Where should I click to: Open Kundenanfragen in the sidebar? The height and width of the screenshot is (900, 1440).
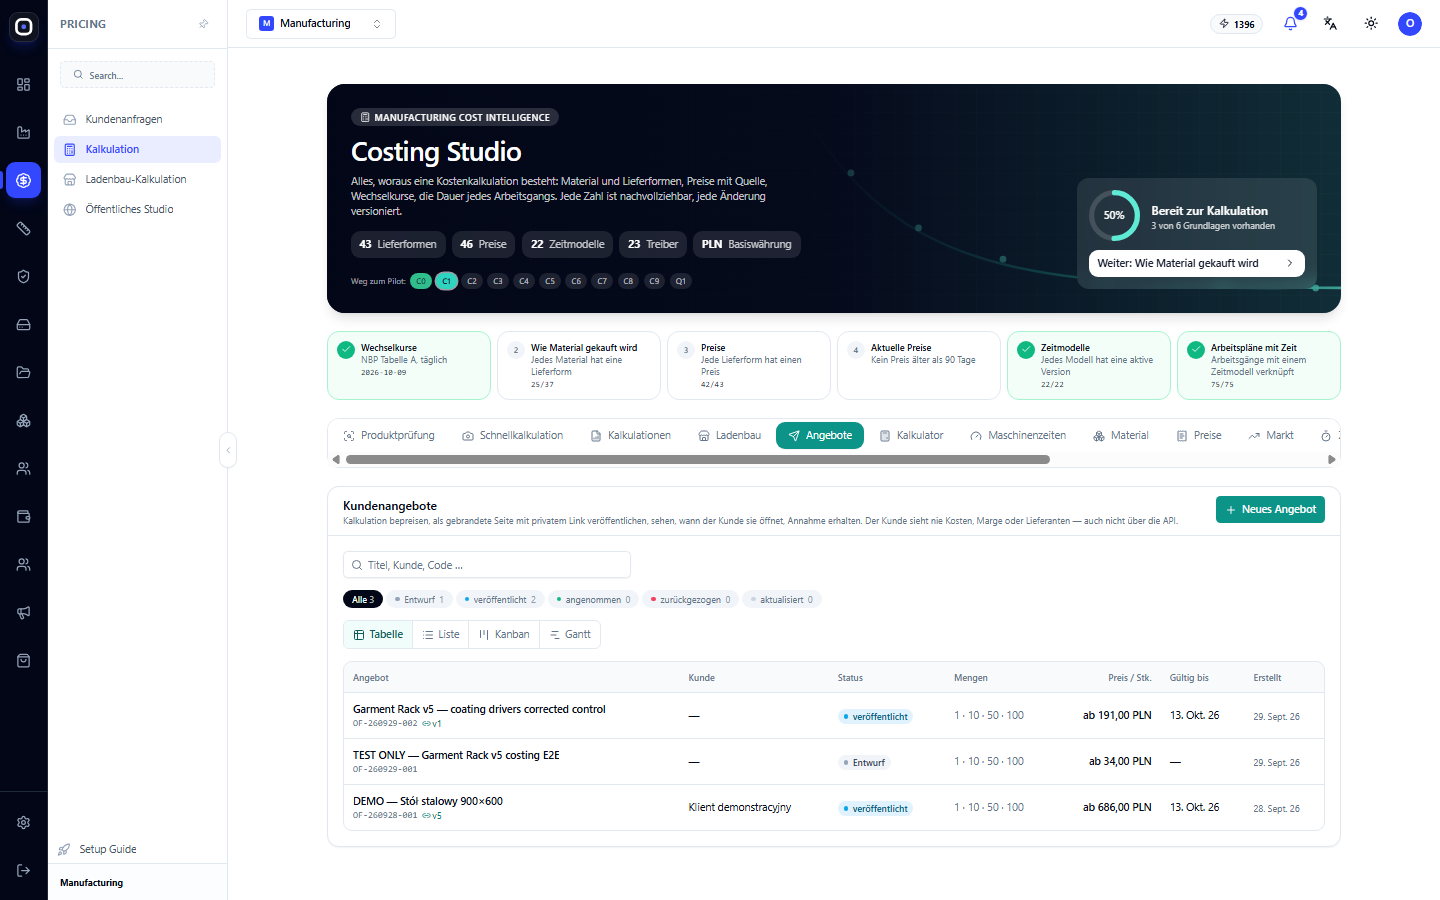pos(137,120)
